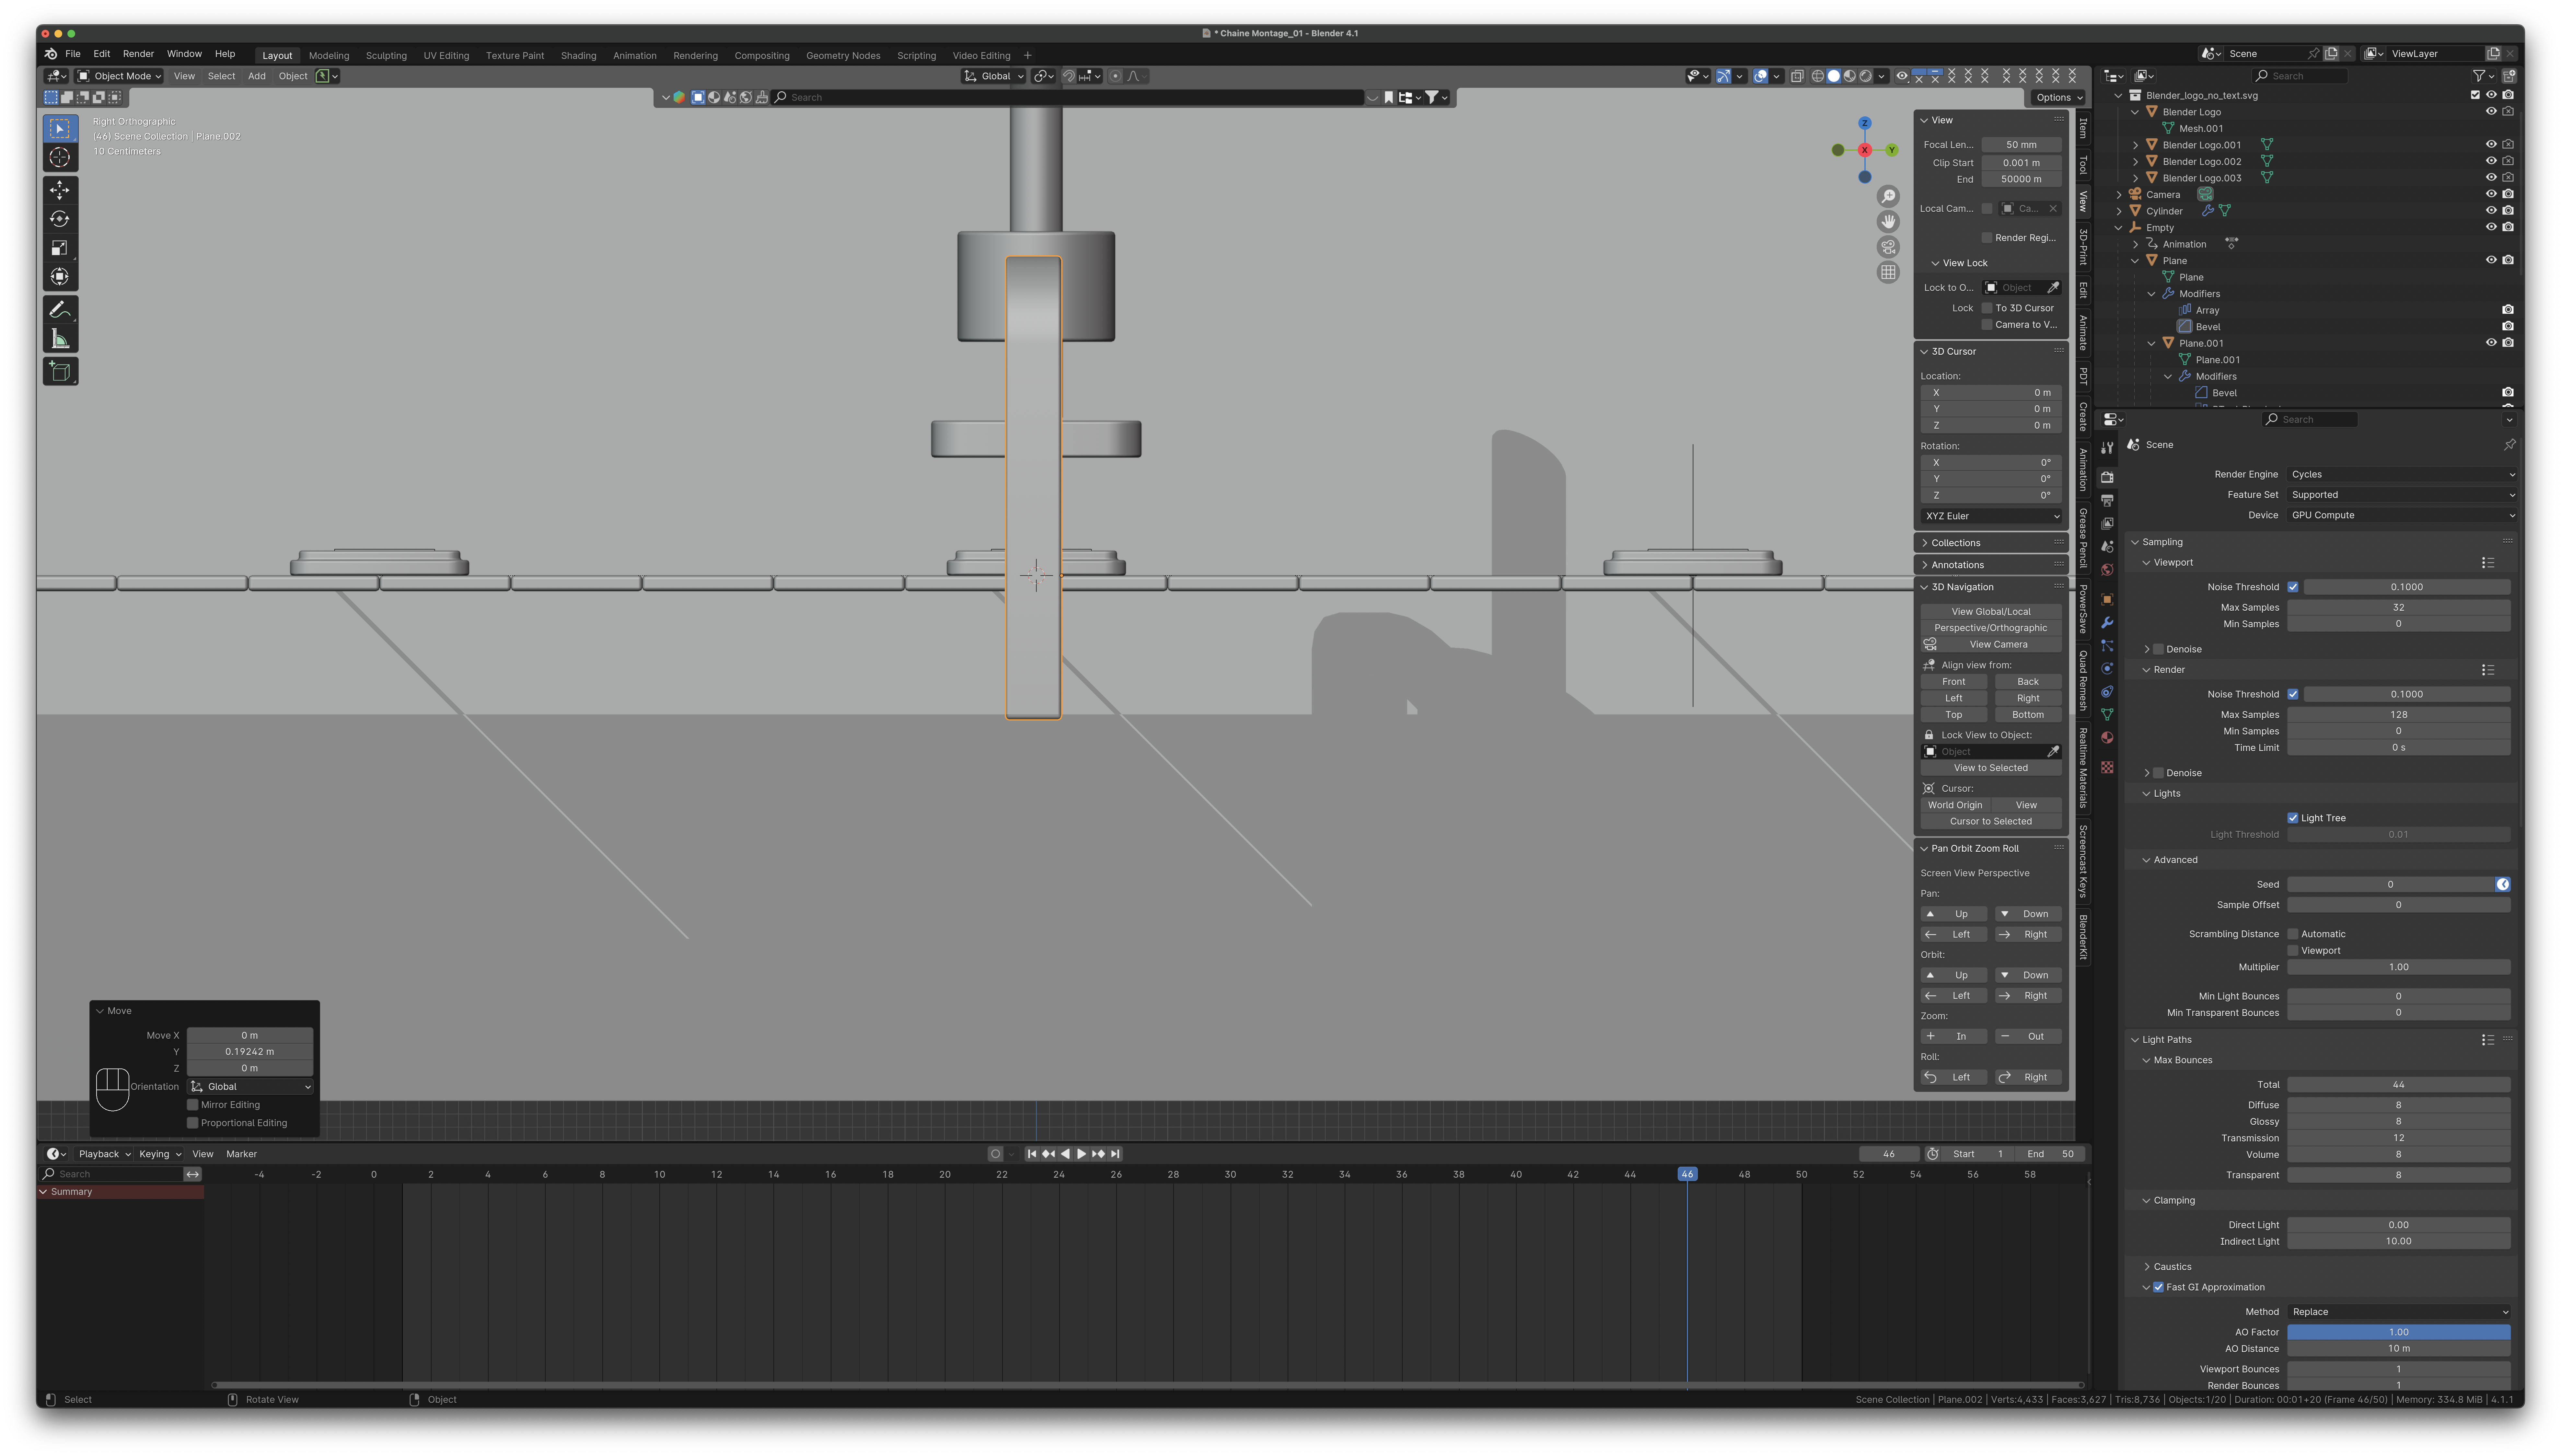Toggle Render Noise Threshold checkbox
This screenshot has width=2561, height=1456.
pyautogui.click(x=2293, y=694)
